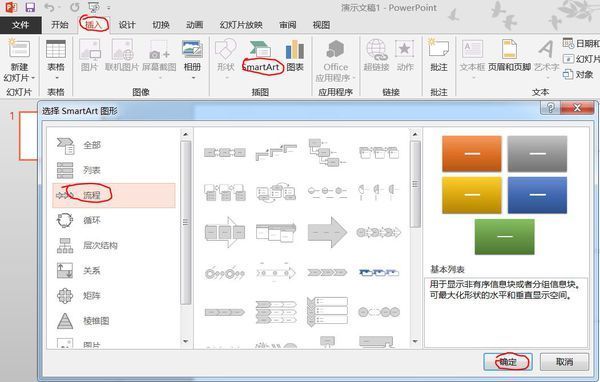Click the SmartArt icon in ribbon
This screenshot has width=600, height=382.
pos(261,49)
